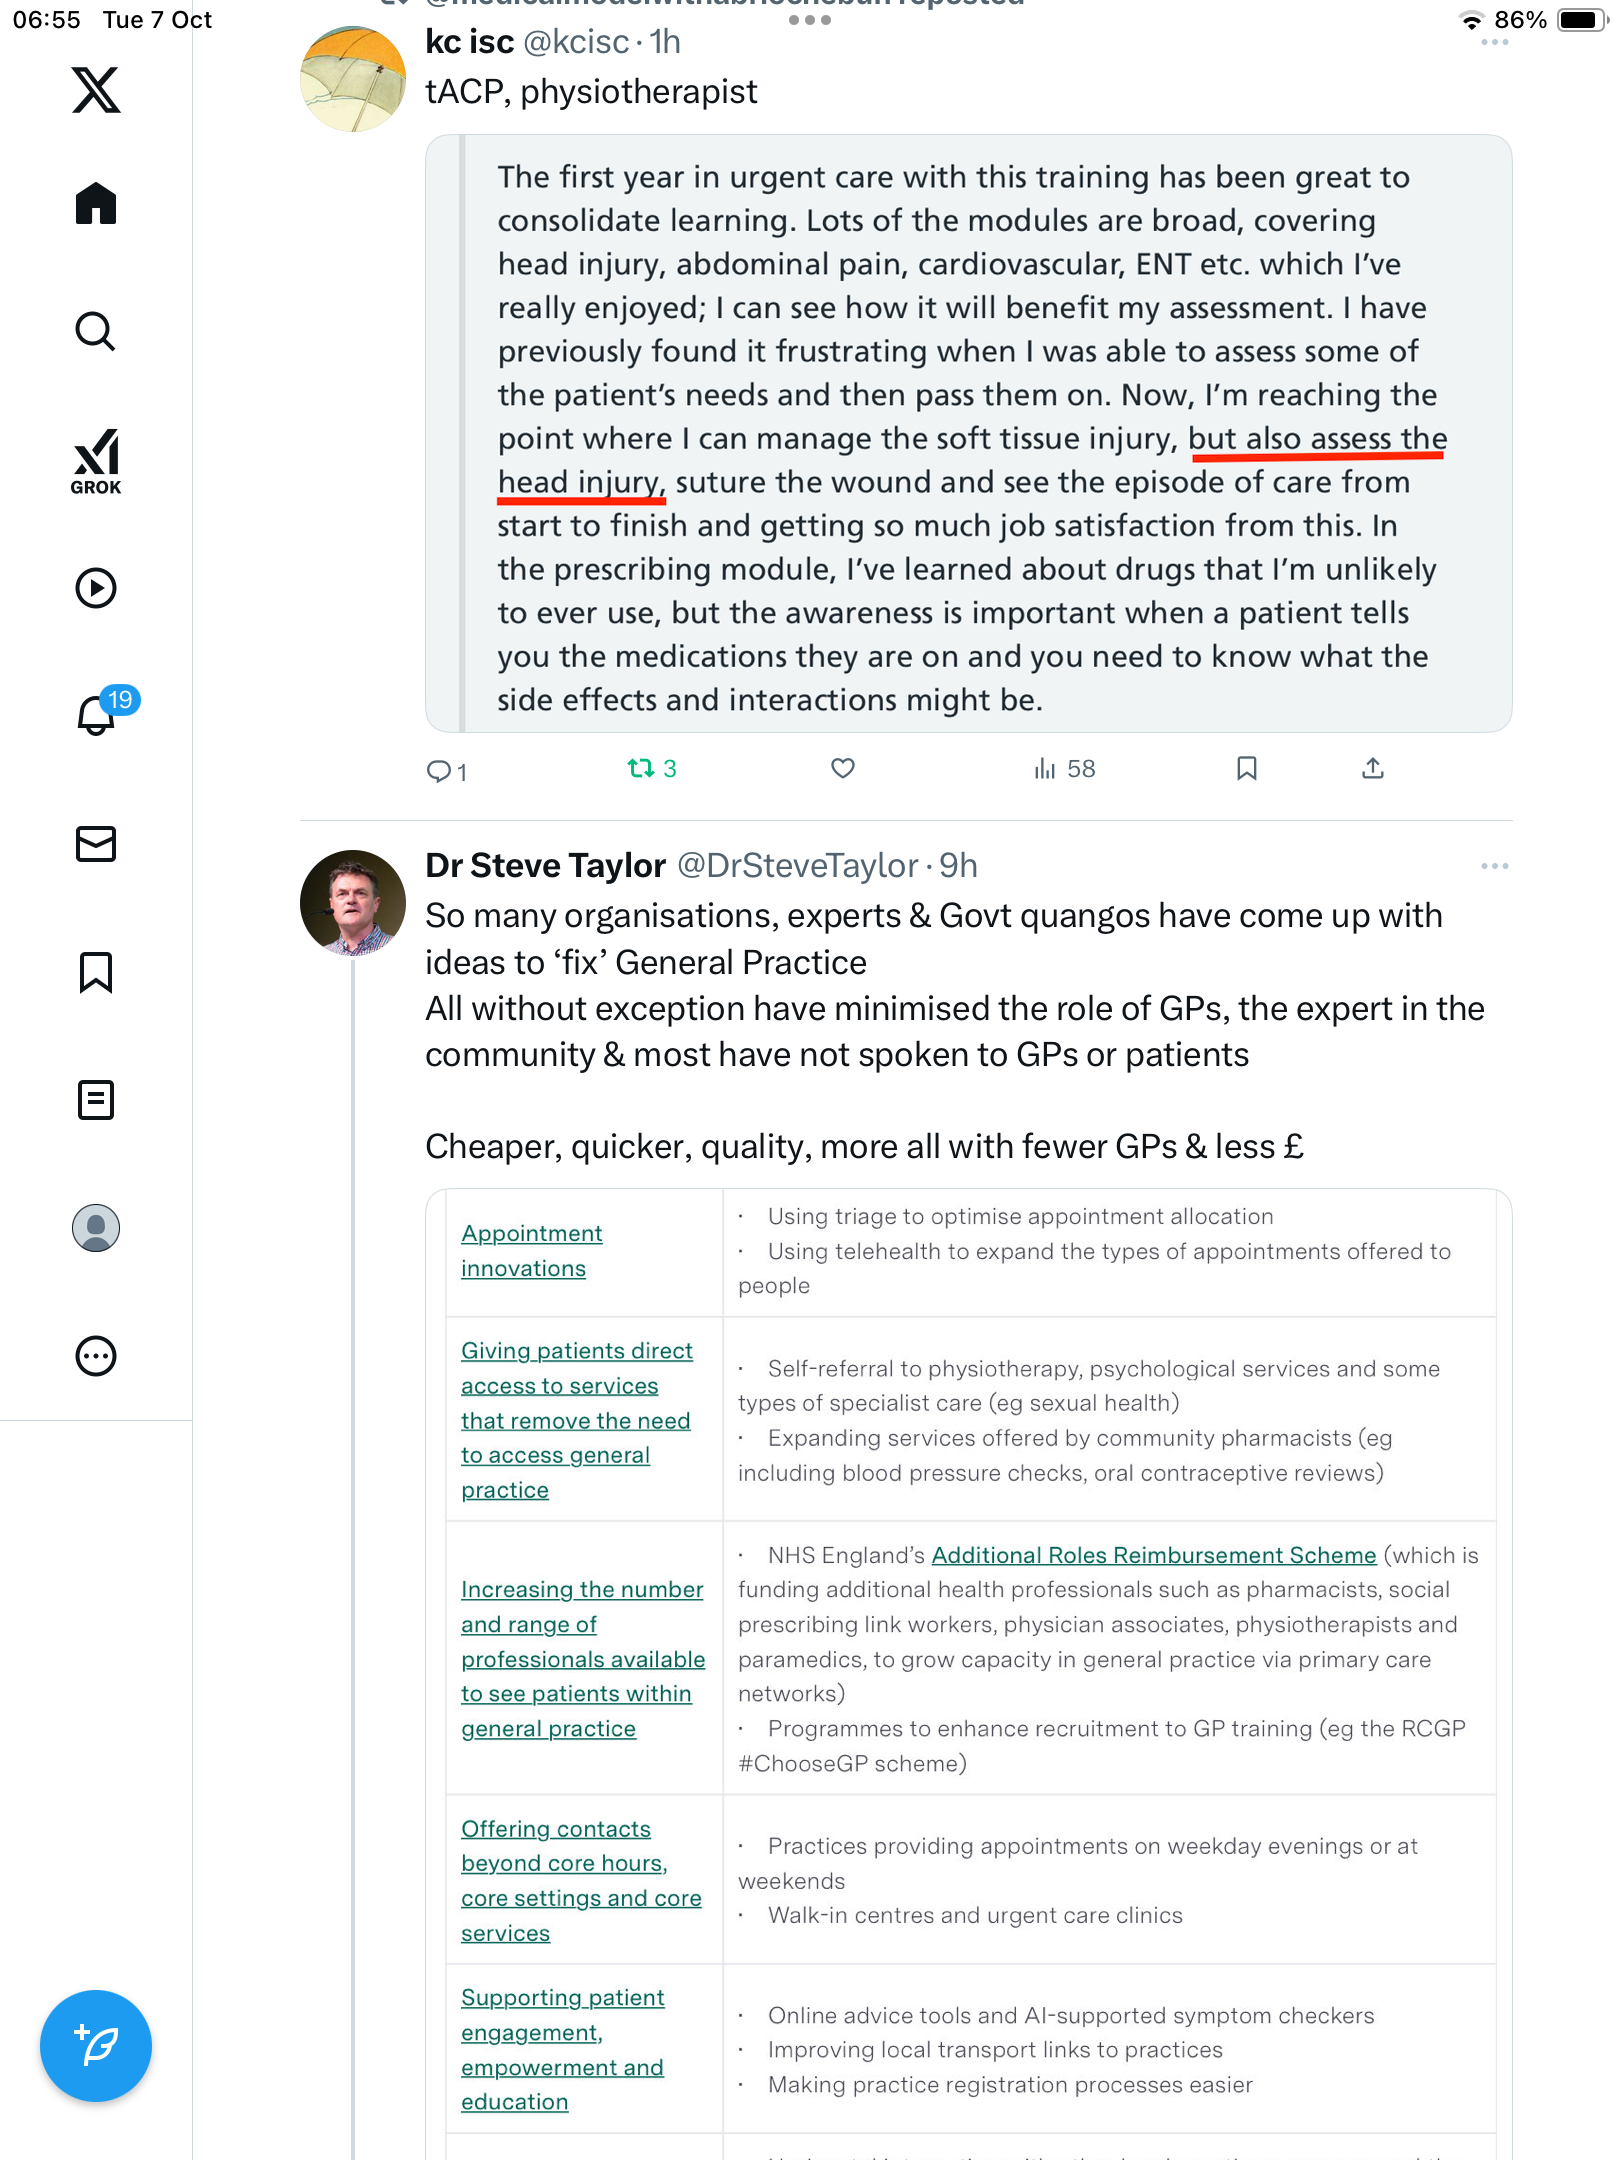Open Dr Steve Taylor's profile picture
1620x2160 pixels.
[x=353, y=903]
